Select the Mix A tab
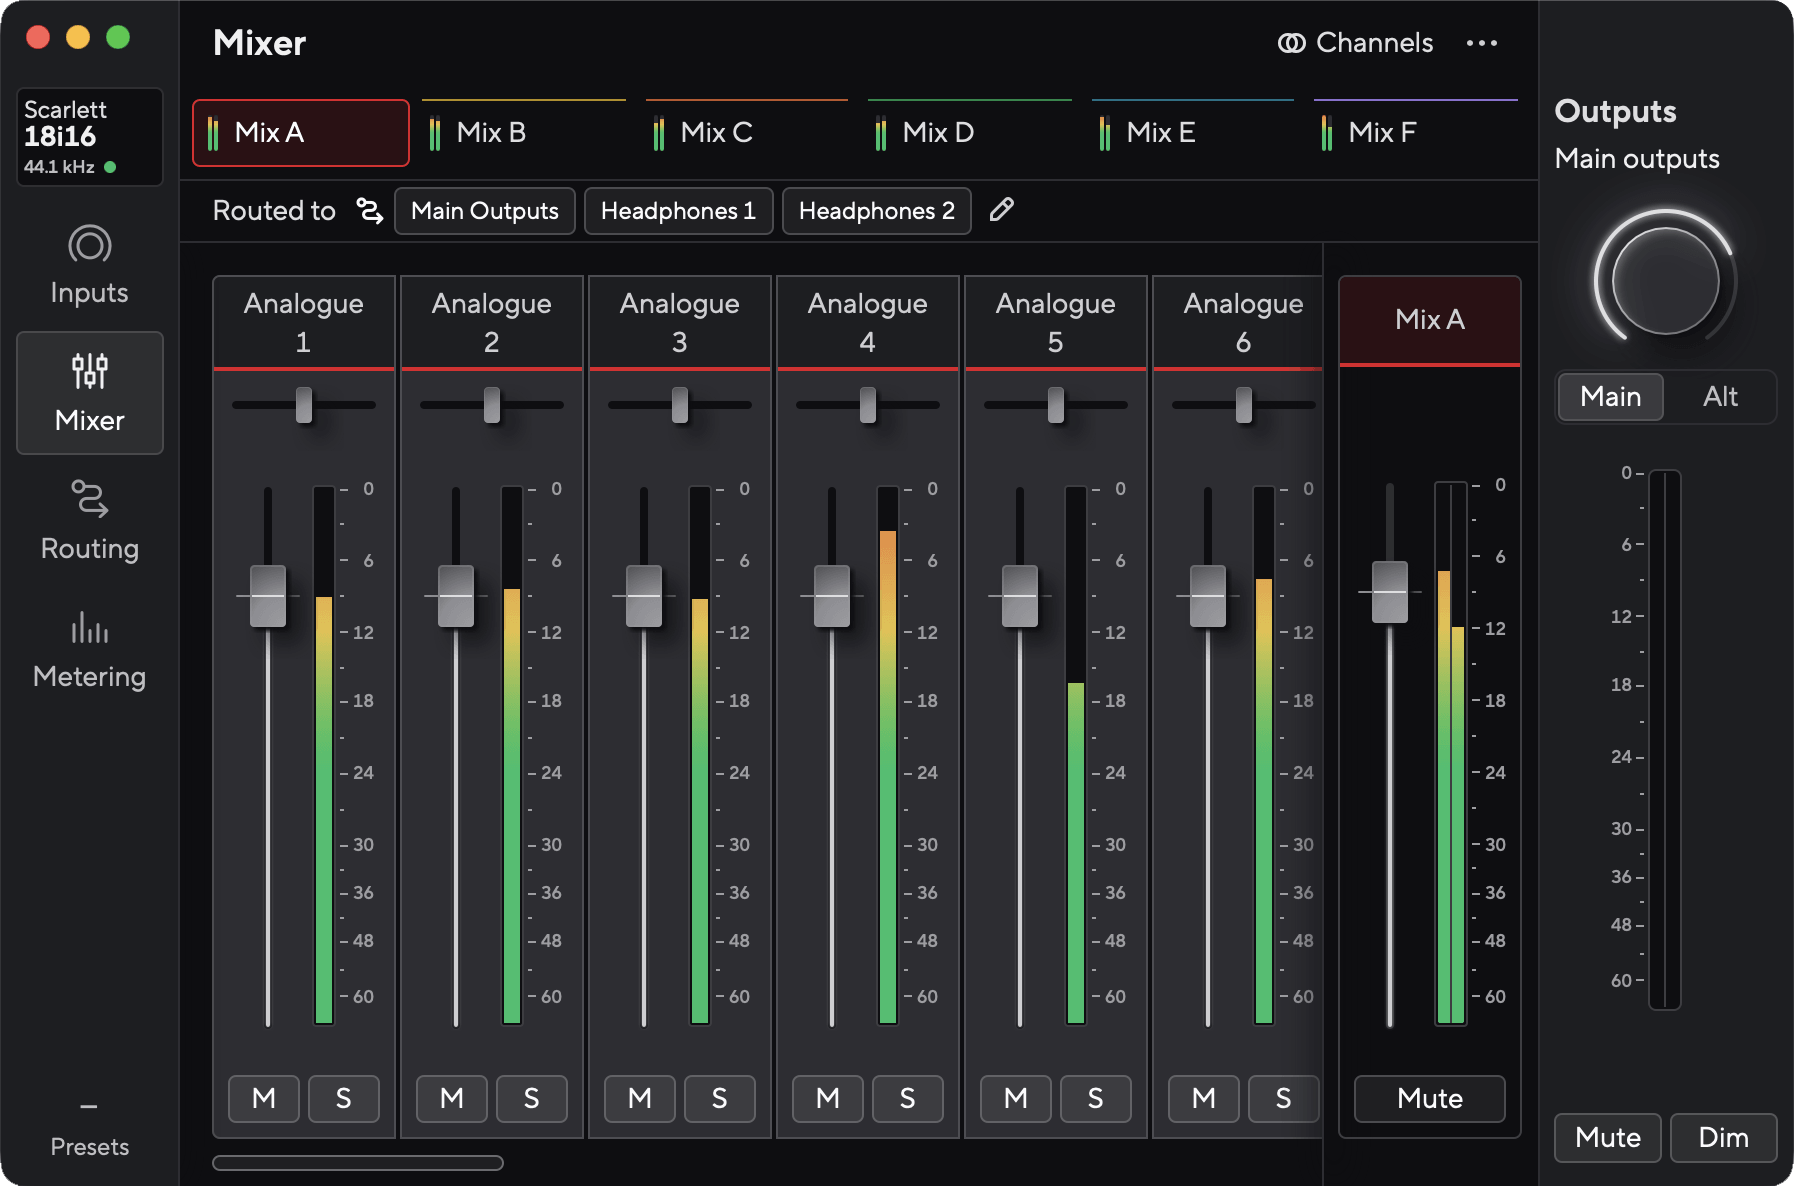This screenshot has width=1794, height=1186. pyautogui.click(x=301, y=133)
